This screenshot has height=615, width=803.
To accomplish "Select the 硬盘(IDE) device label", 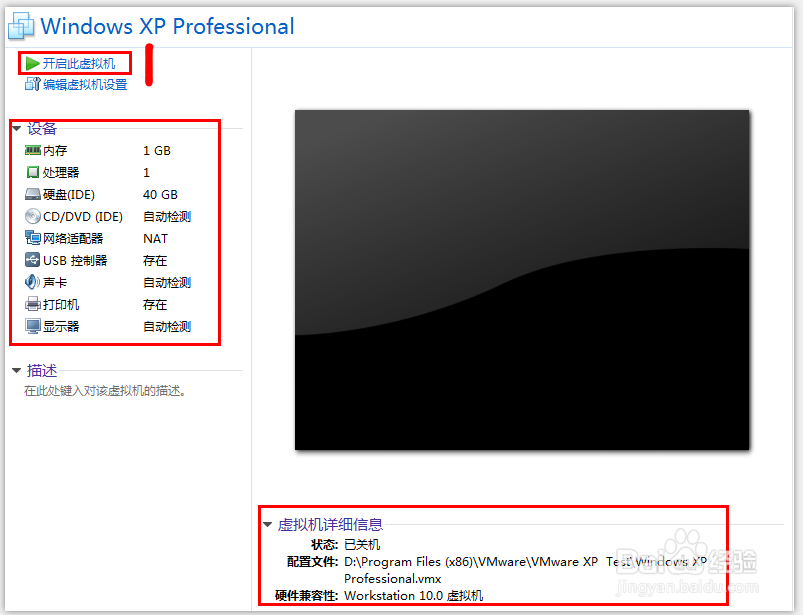I will coord(69,195).
